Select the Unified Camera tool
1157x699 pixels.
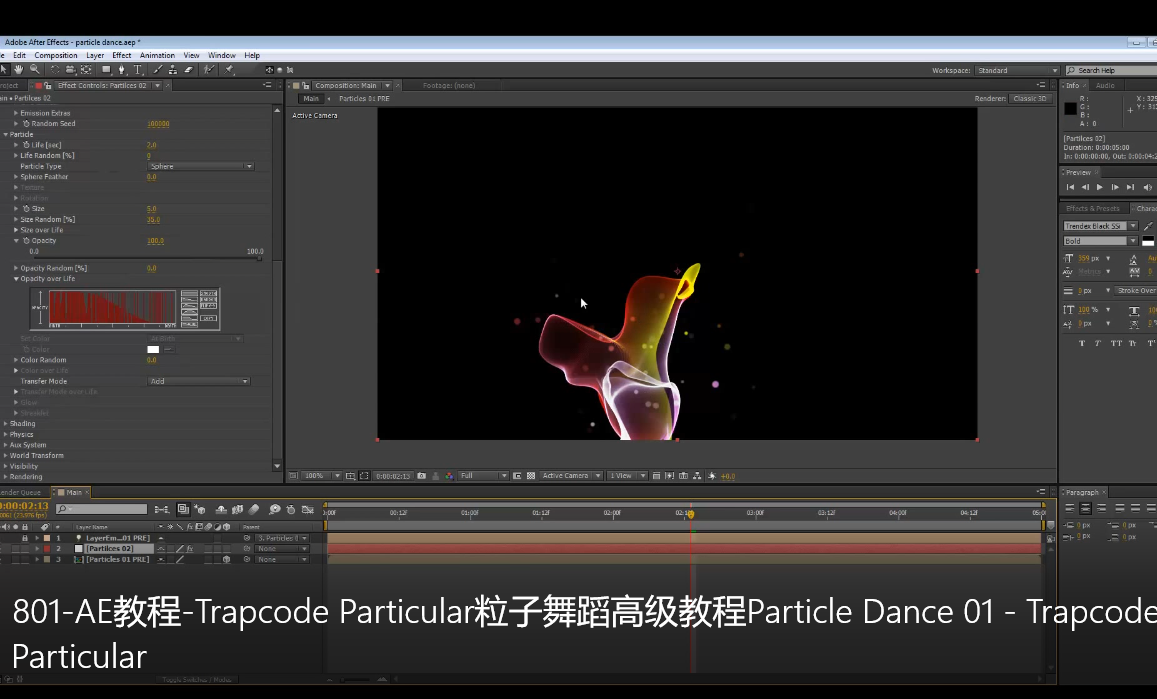click(x=70, y=69)
